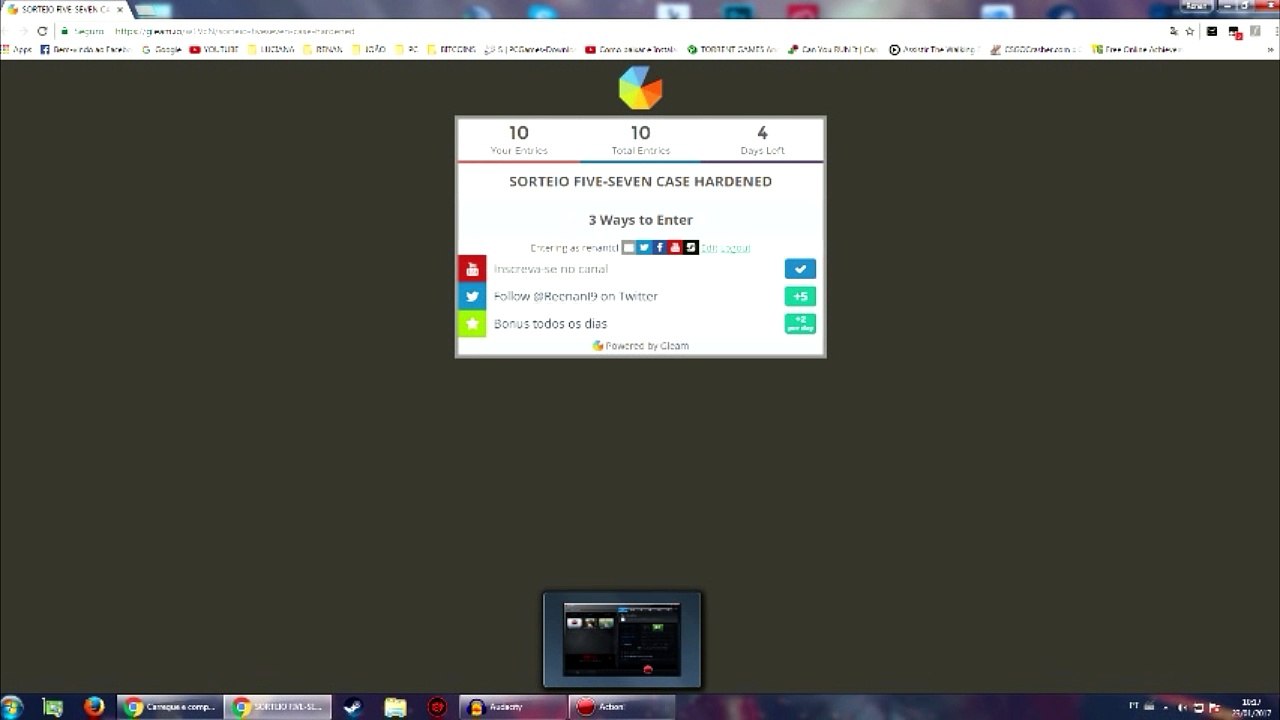Click the small YouTube icon in the Entering as row
Image resolution: width=1280 pixels, height=720 pixels.
click(x=675, y=247)
